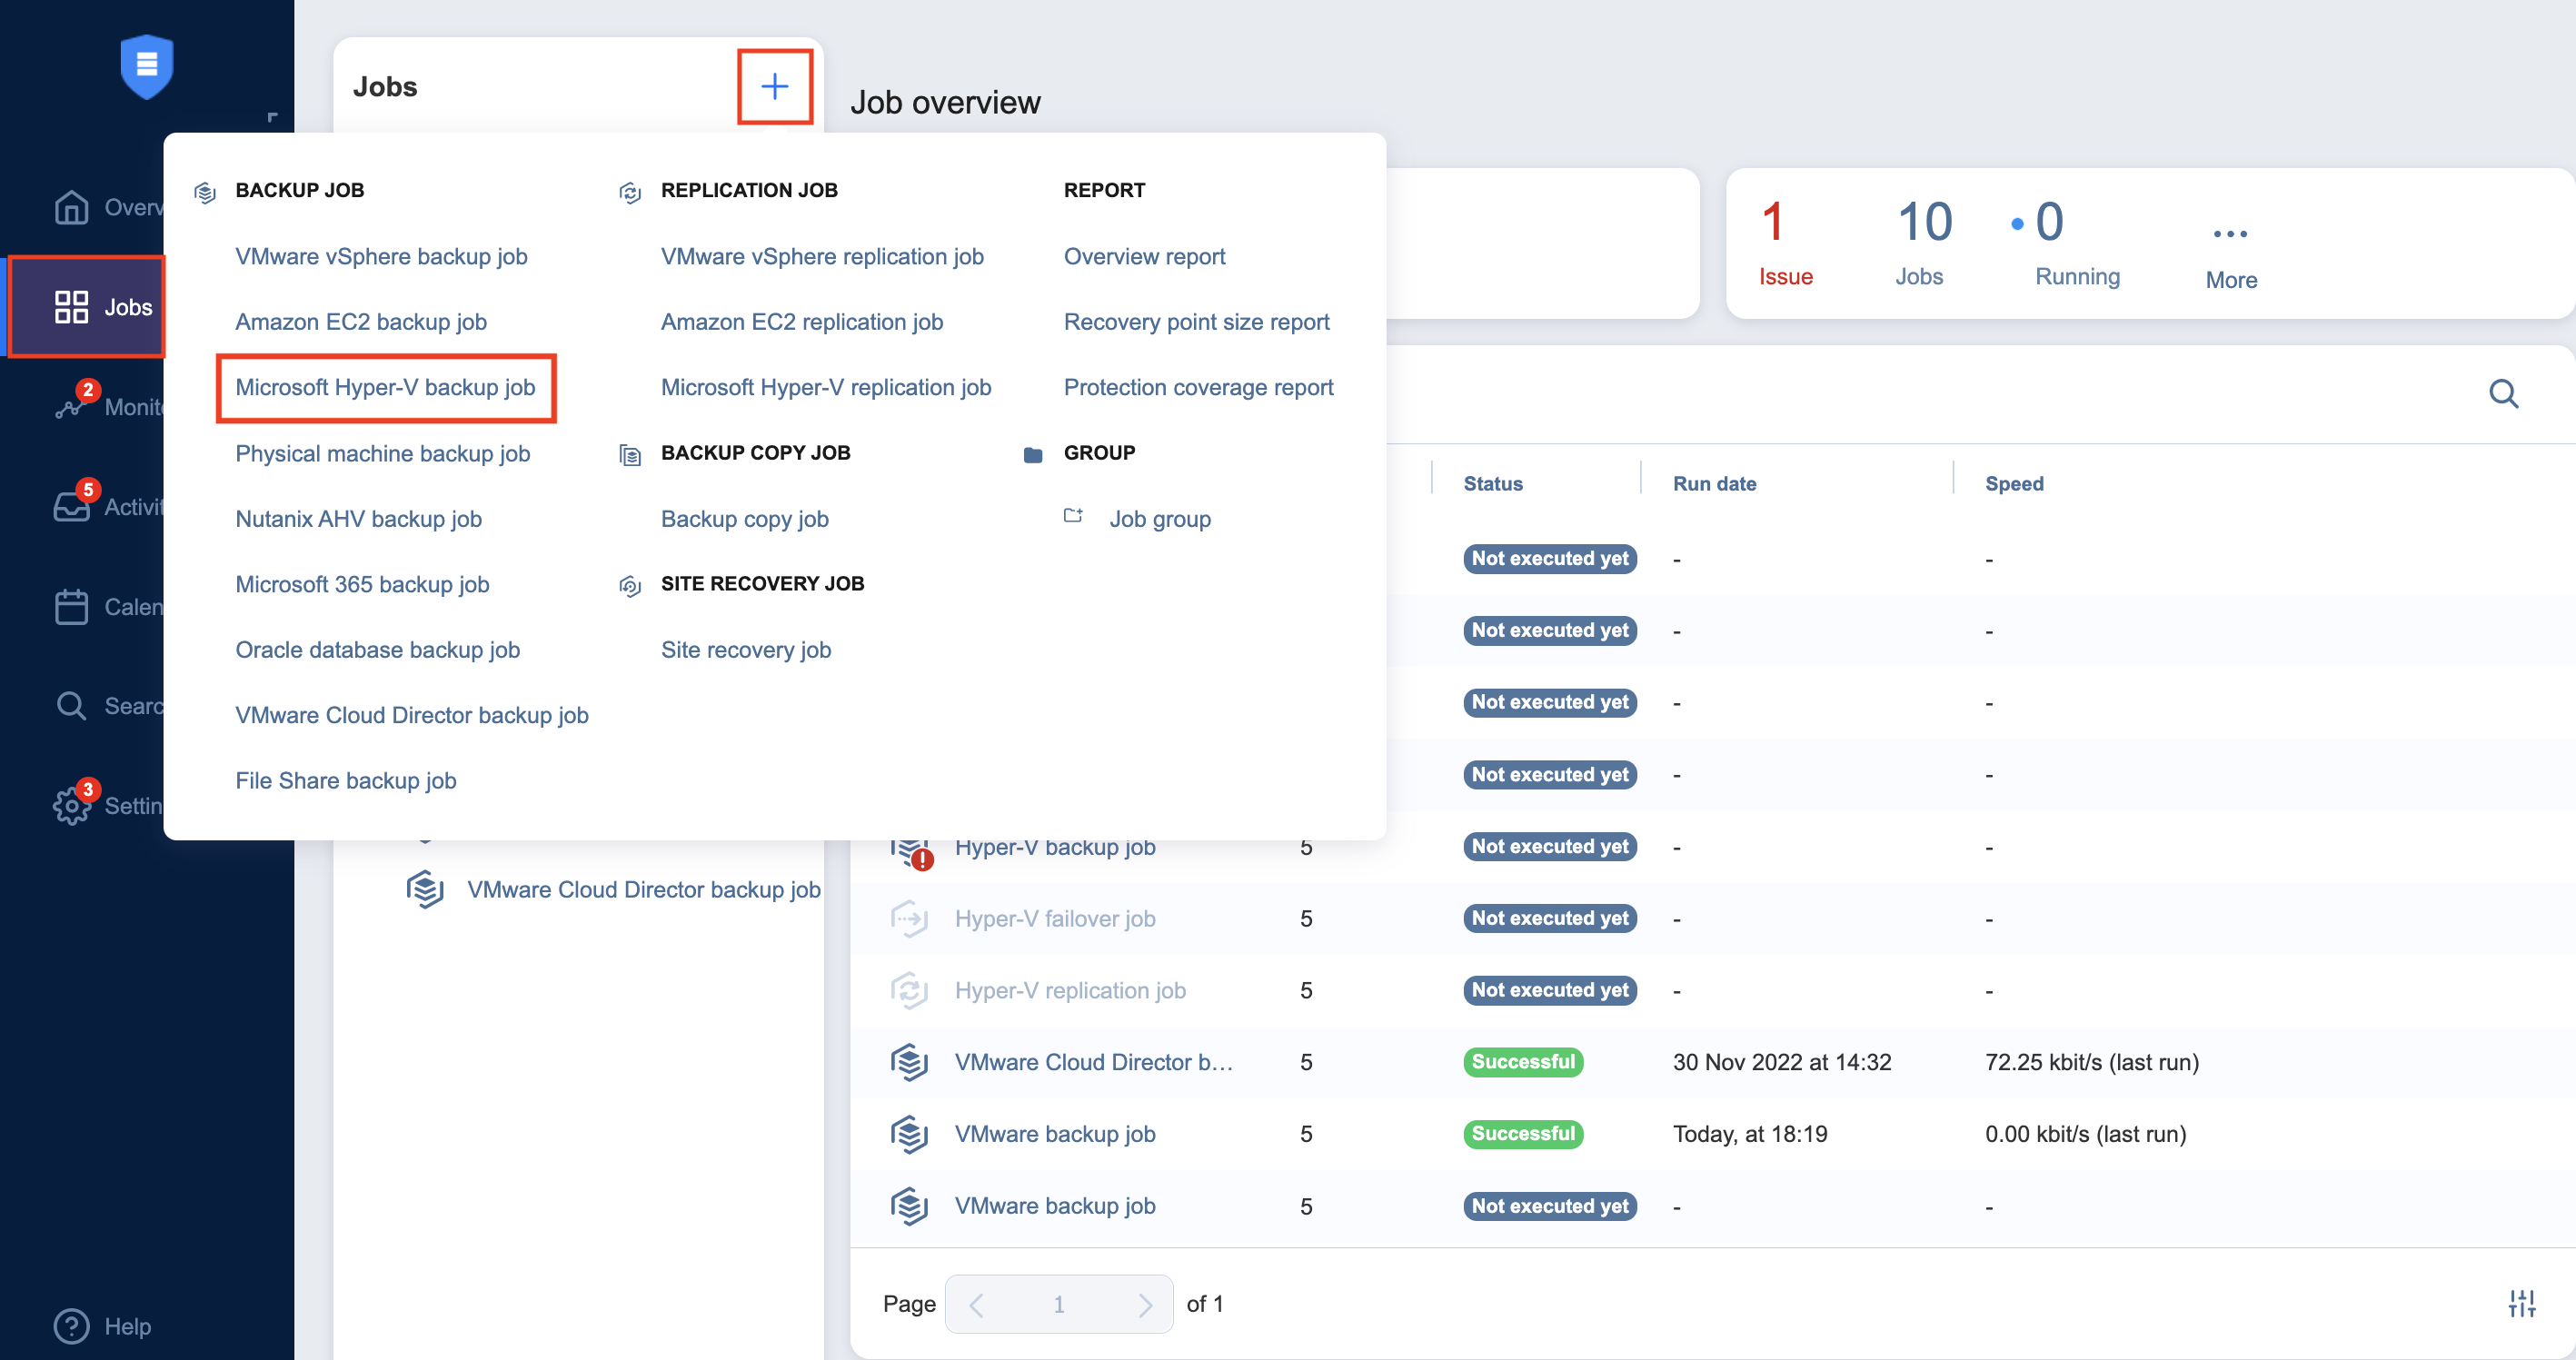
Task: Open Settings gear icon with badge
Action: (x=71, y=806)
